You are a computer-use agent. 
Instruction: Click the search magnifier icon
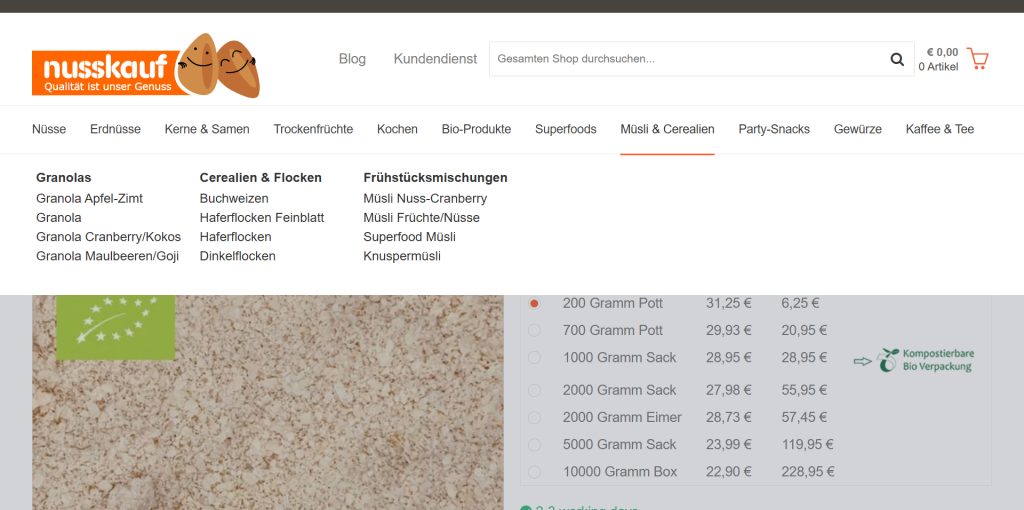point(897,59)
